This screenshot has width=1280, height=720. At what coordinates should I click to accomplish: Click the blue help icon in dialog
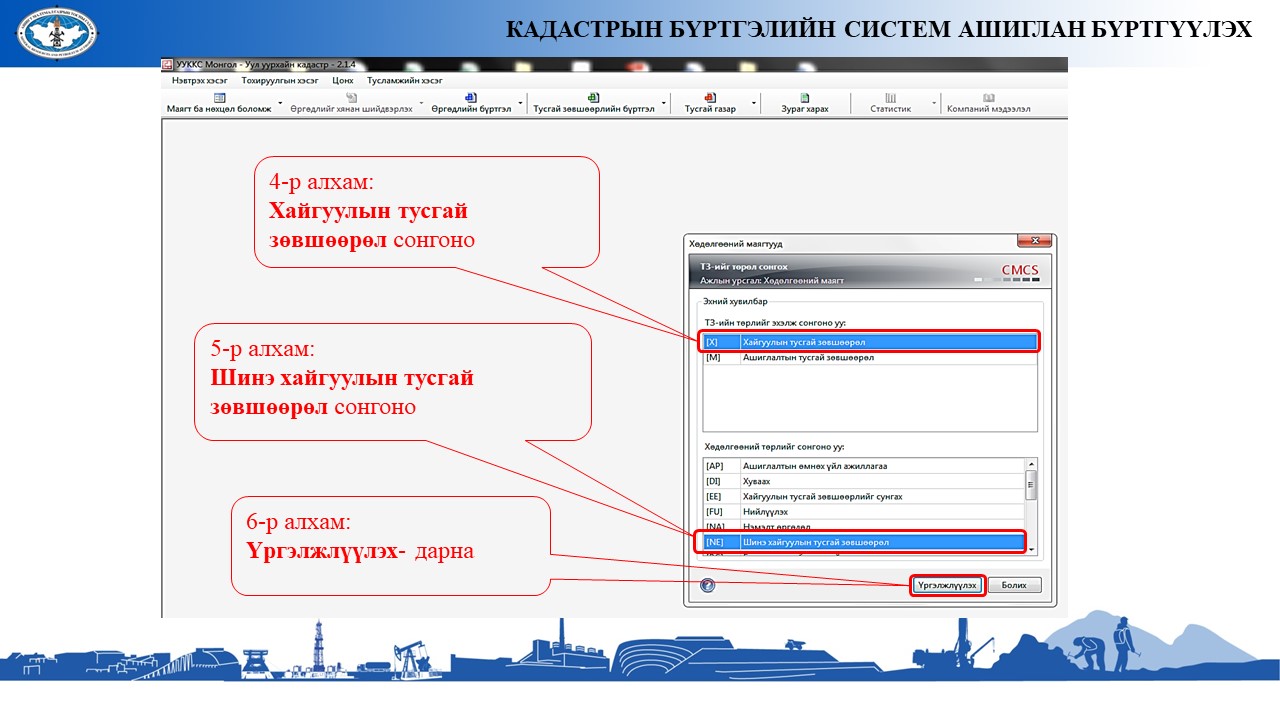click(x=708, y=585)
